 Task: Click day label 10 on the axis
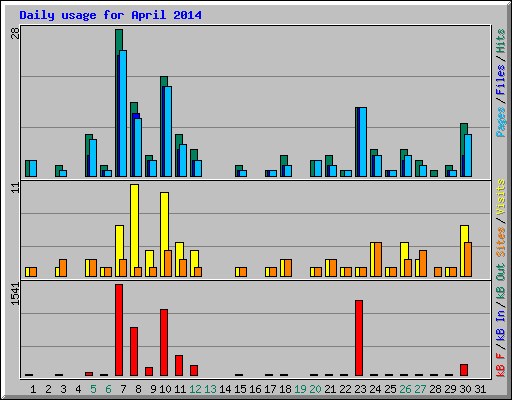[165, 389]
